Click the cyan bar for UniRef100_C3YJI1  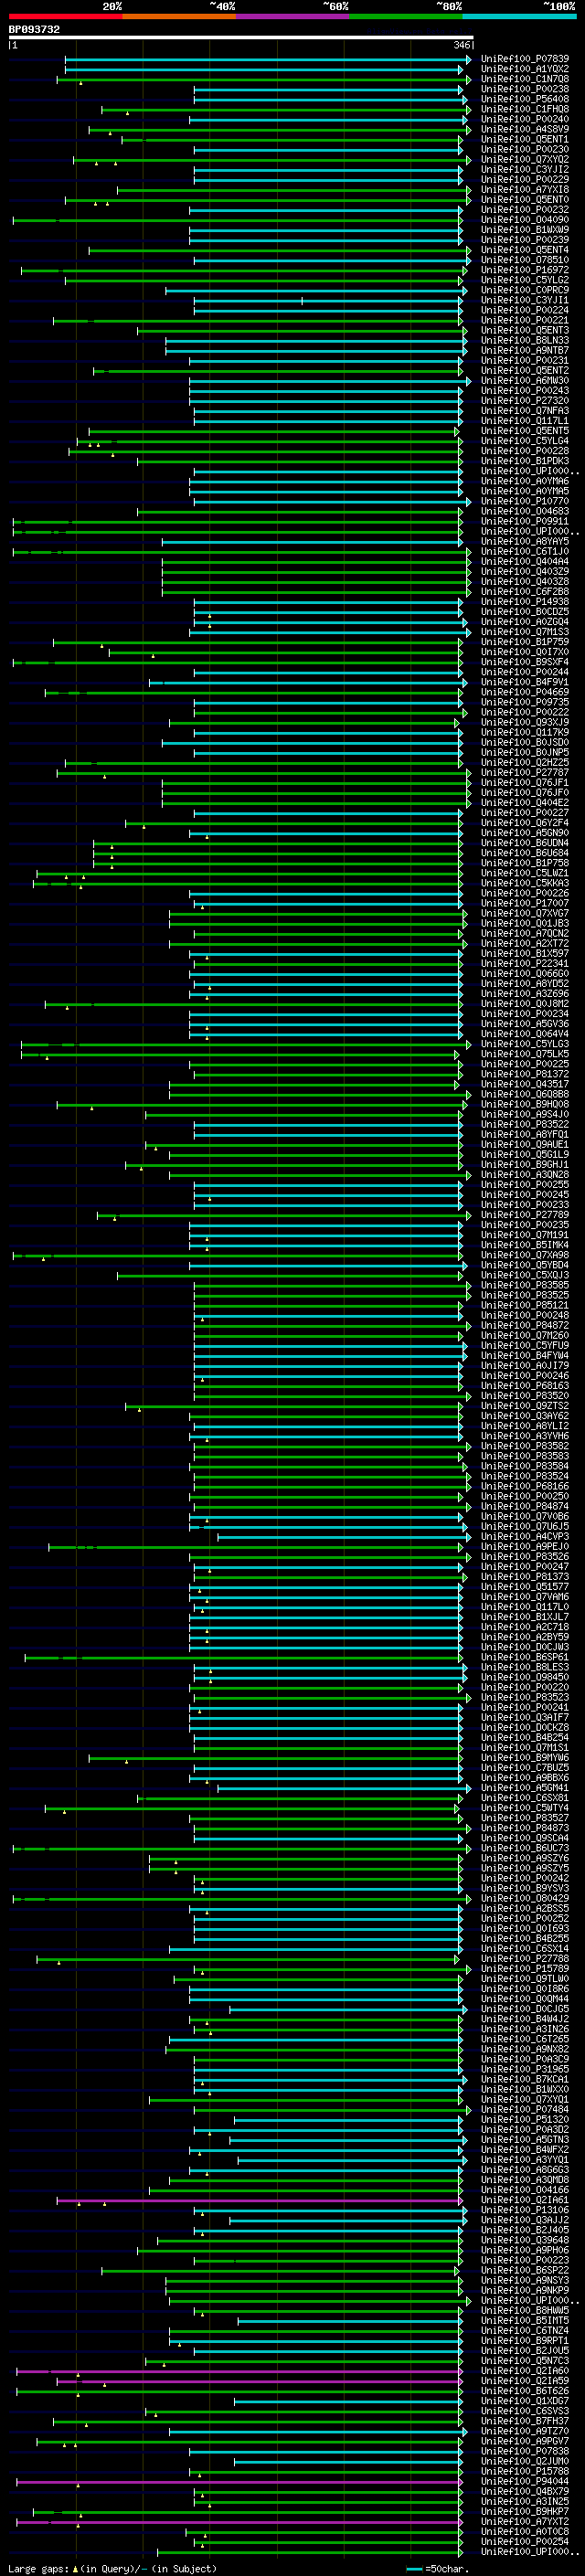tap(330, 300)
